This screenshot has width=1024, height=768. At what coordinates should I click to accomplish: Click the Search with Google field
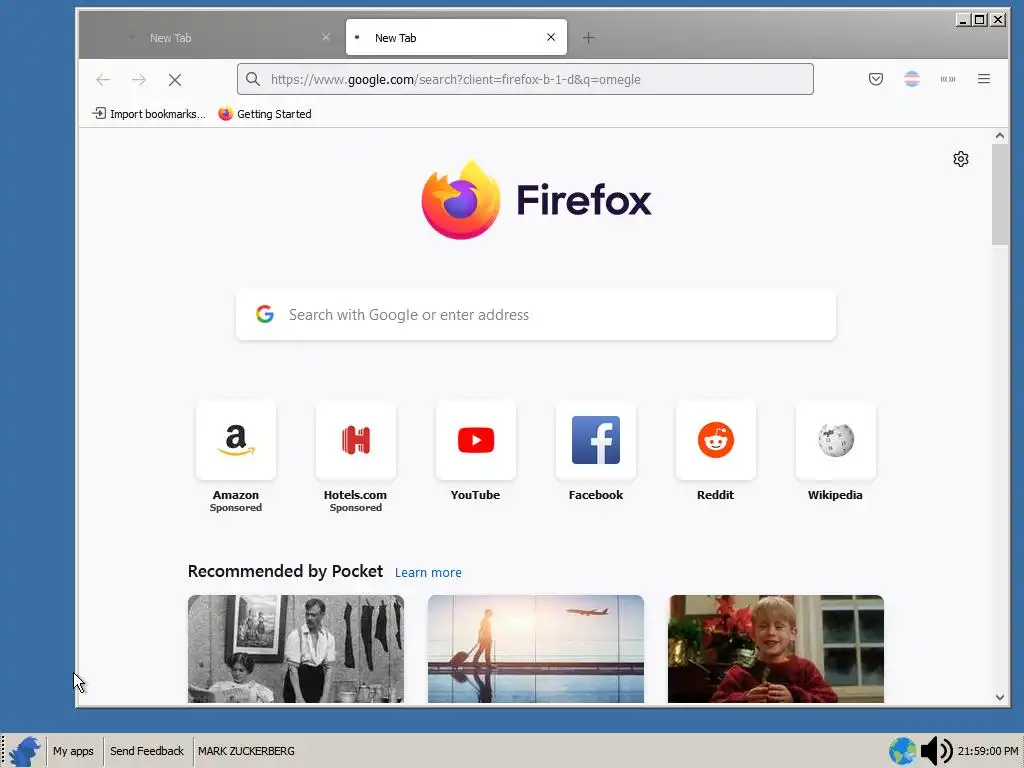[x=536, y=315]
